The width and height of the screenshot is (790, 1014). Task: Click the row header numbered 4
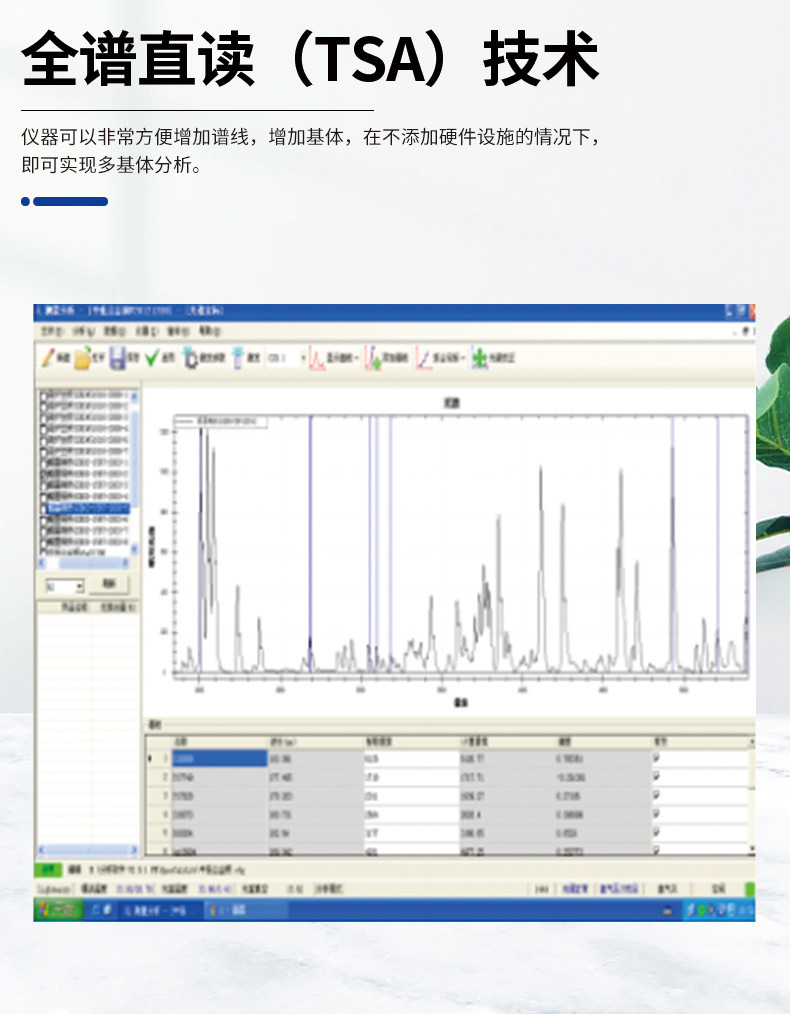[158, 814]
